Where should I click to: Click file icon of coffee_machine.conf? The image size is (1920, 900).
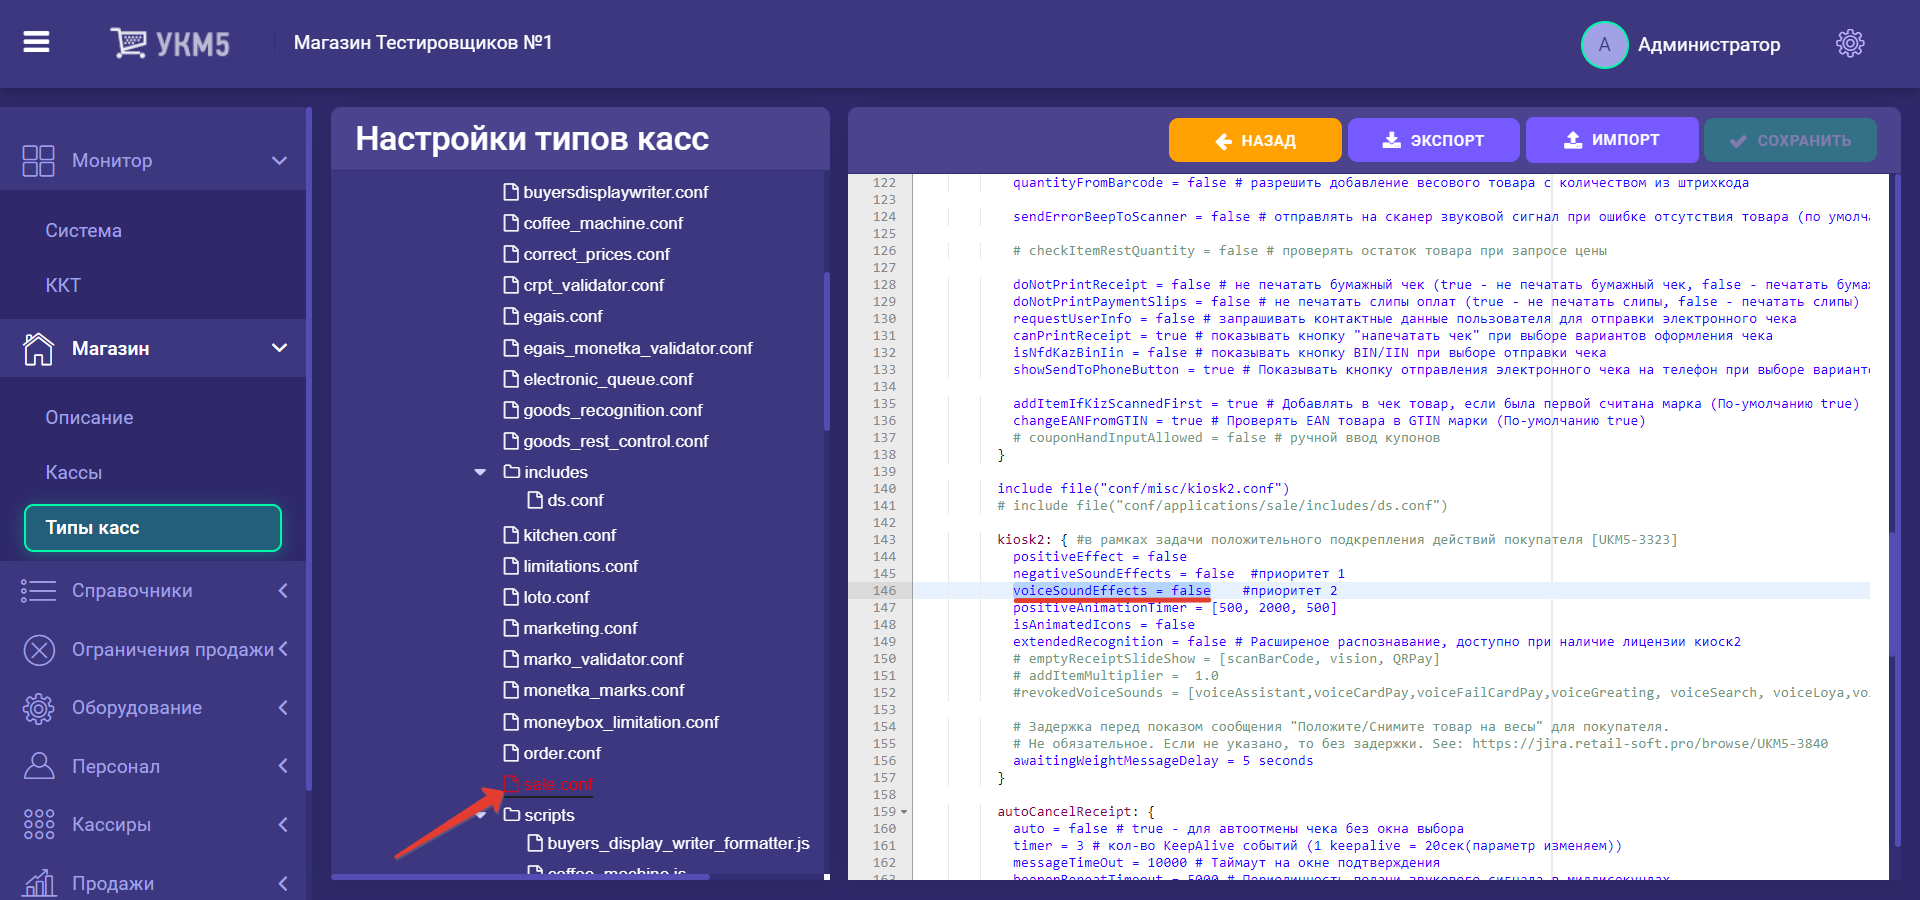(x=511, y=222)
